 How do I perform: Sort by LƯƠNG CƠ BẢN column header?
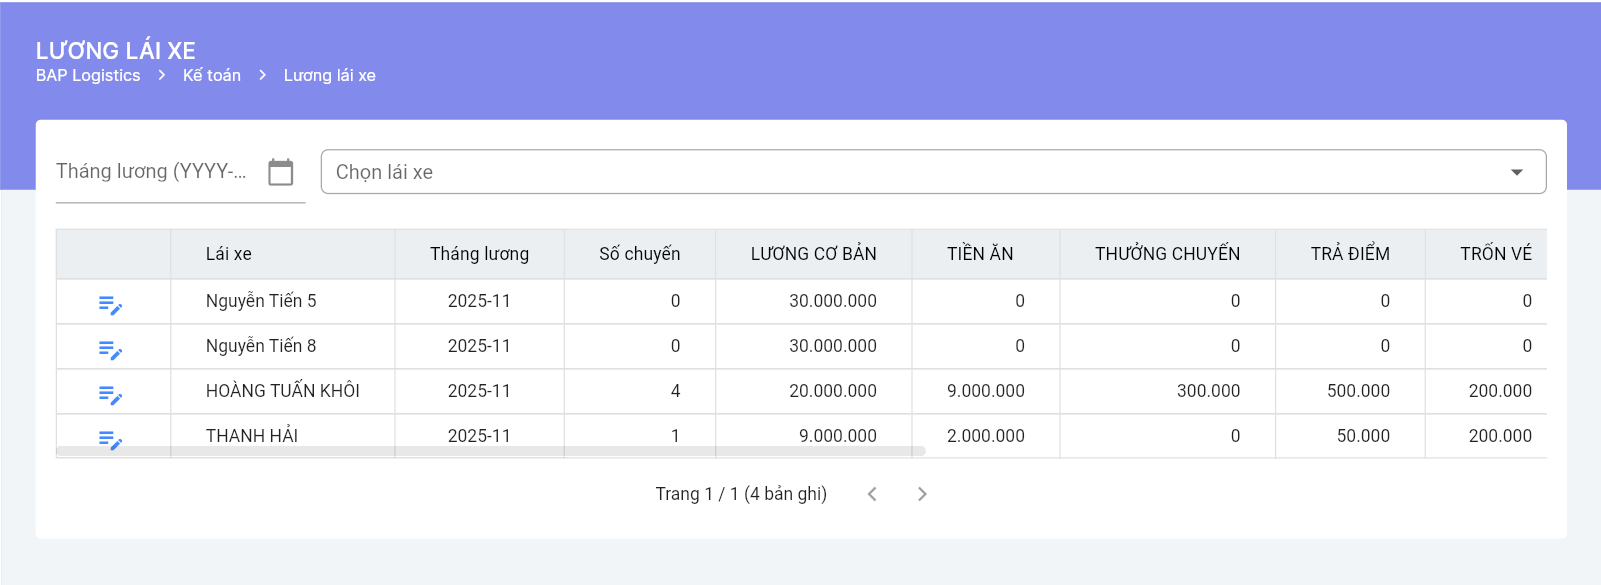813,254
